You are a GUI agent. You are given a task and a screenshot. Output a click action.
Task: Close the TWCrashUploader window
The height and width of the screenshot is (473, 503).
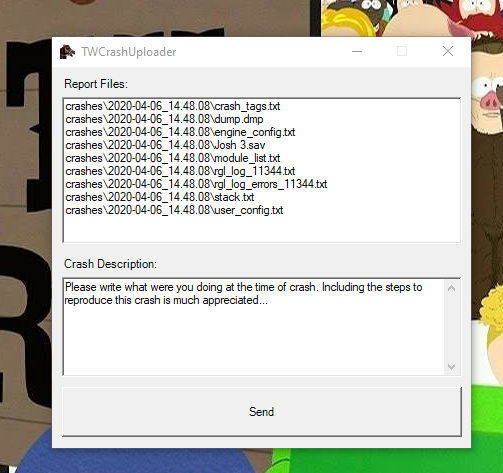pyautogui.click(x=448, y=51)
